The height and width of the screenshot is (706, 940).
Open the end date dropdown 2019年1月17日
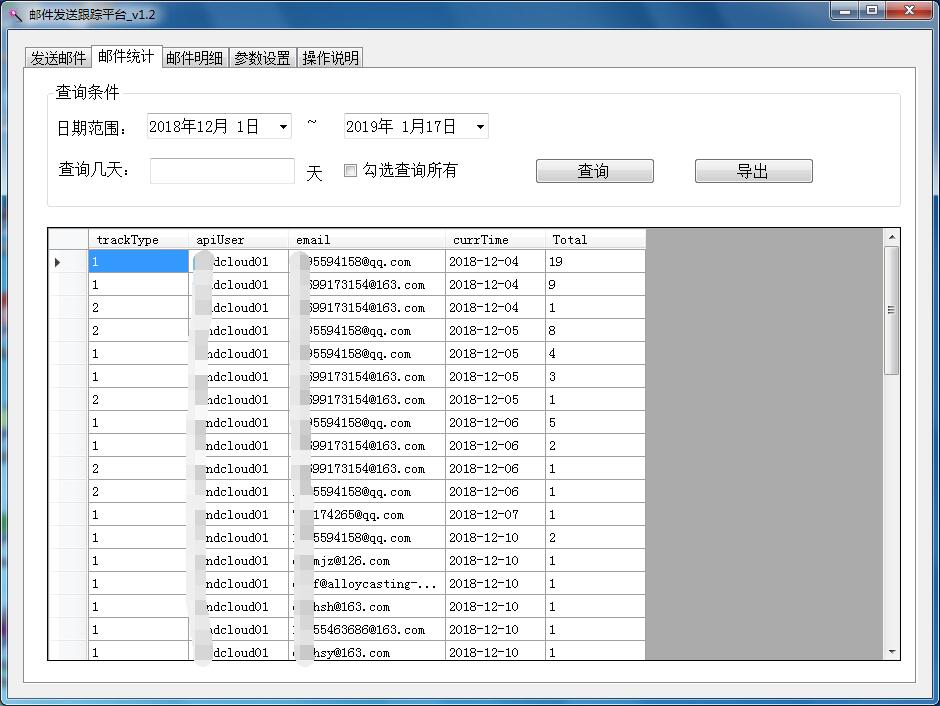[480, 127]
